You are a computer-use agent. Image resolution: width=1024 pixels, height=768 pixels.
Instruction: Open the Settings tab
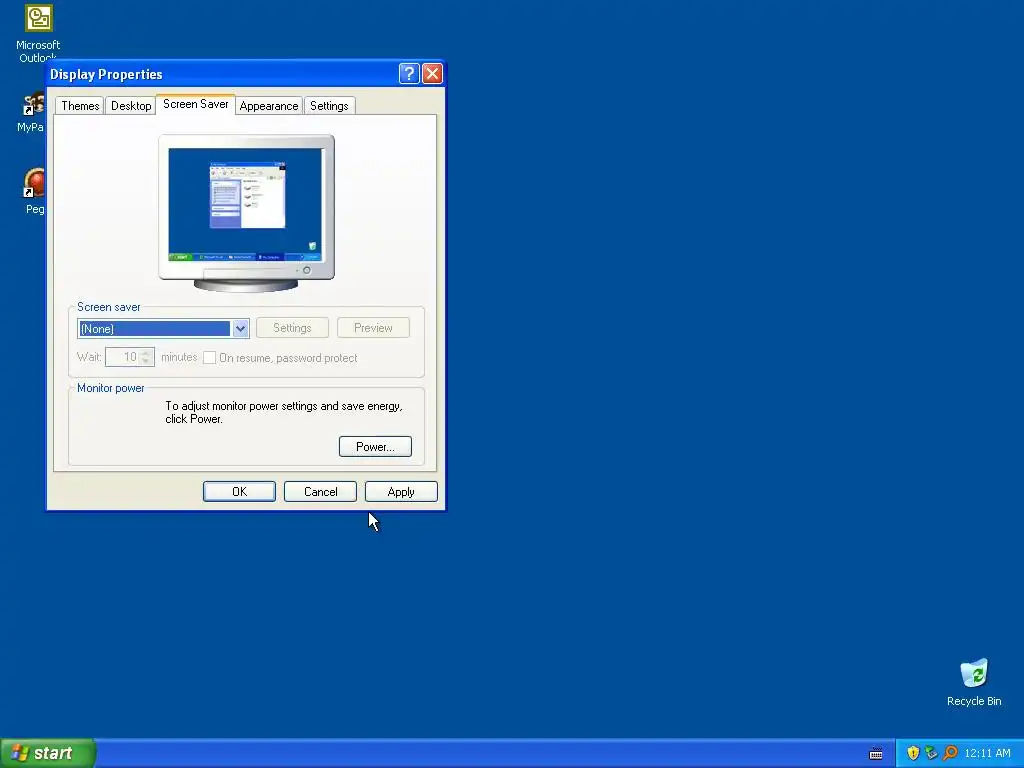[329, 106]
